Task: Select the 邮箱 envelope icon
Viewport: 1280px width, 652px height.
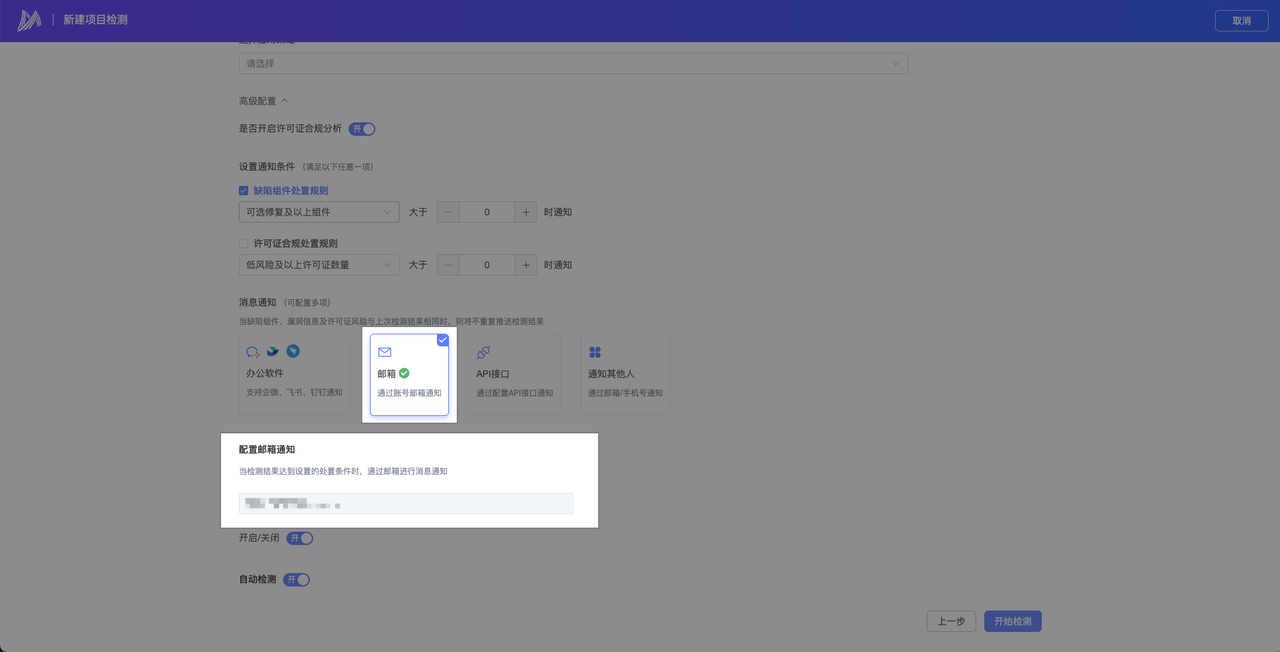Action: 385,352
